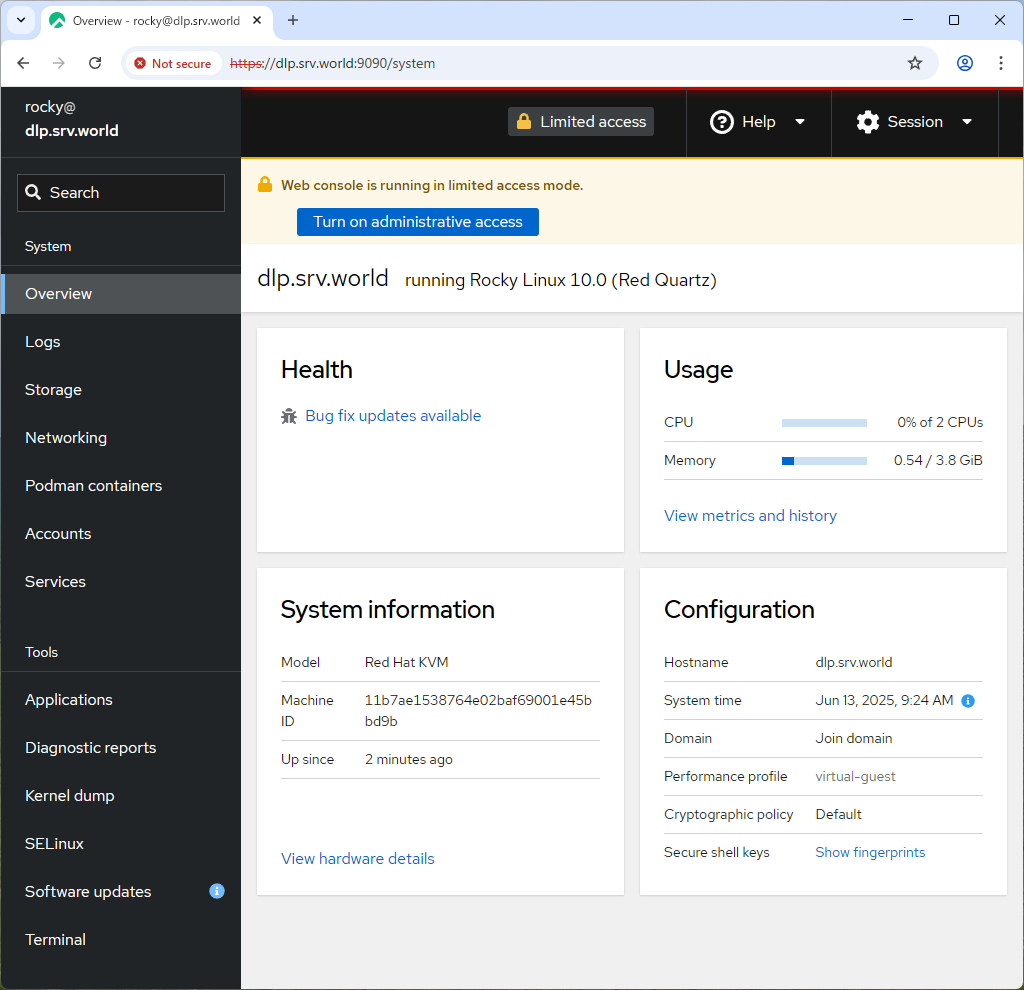Switch to the Overview section

58,293
